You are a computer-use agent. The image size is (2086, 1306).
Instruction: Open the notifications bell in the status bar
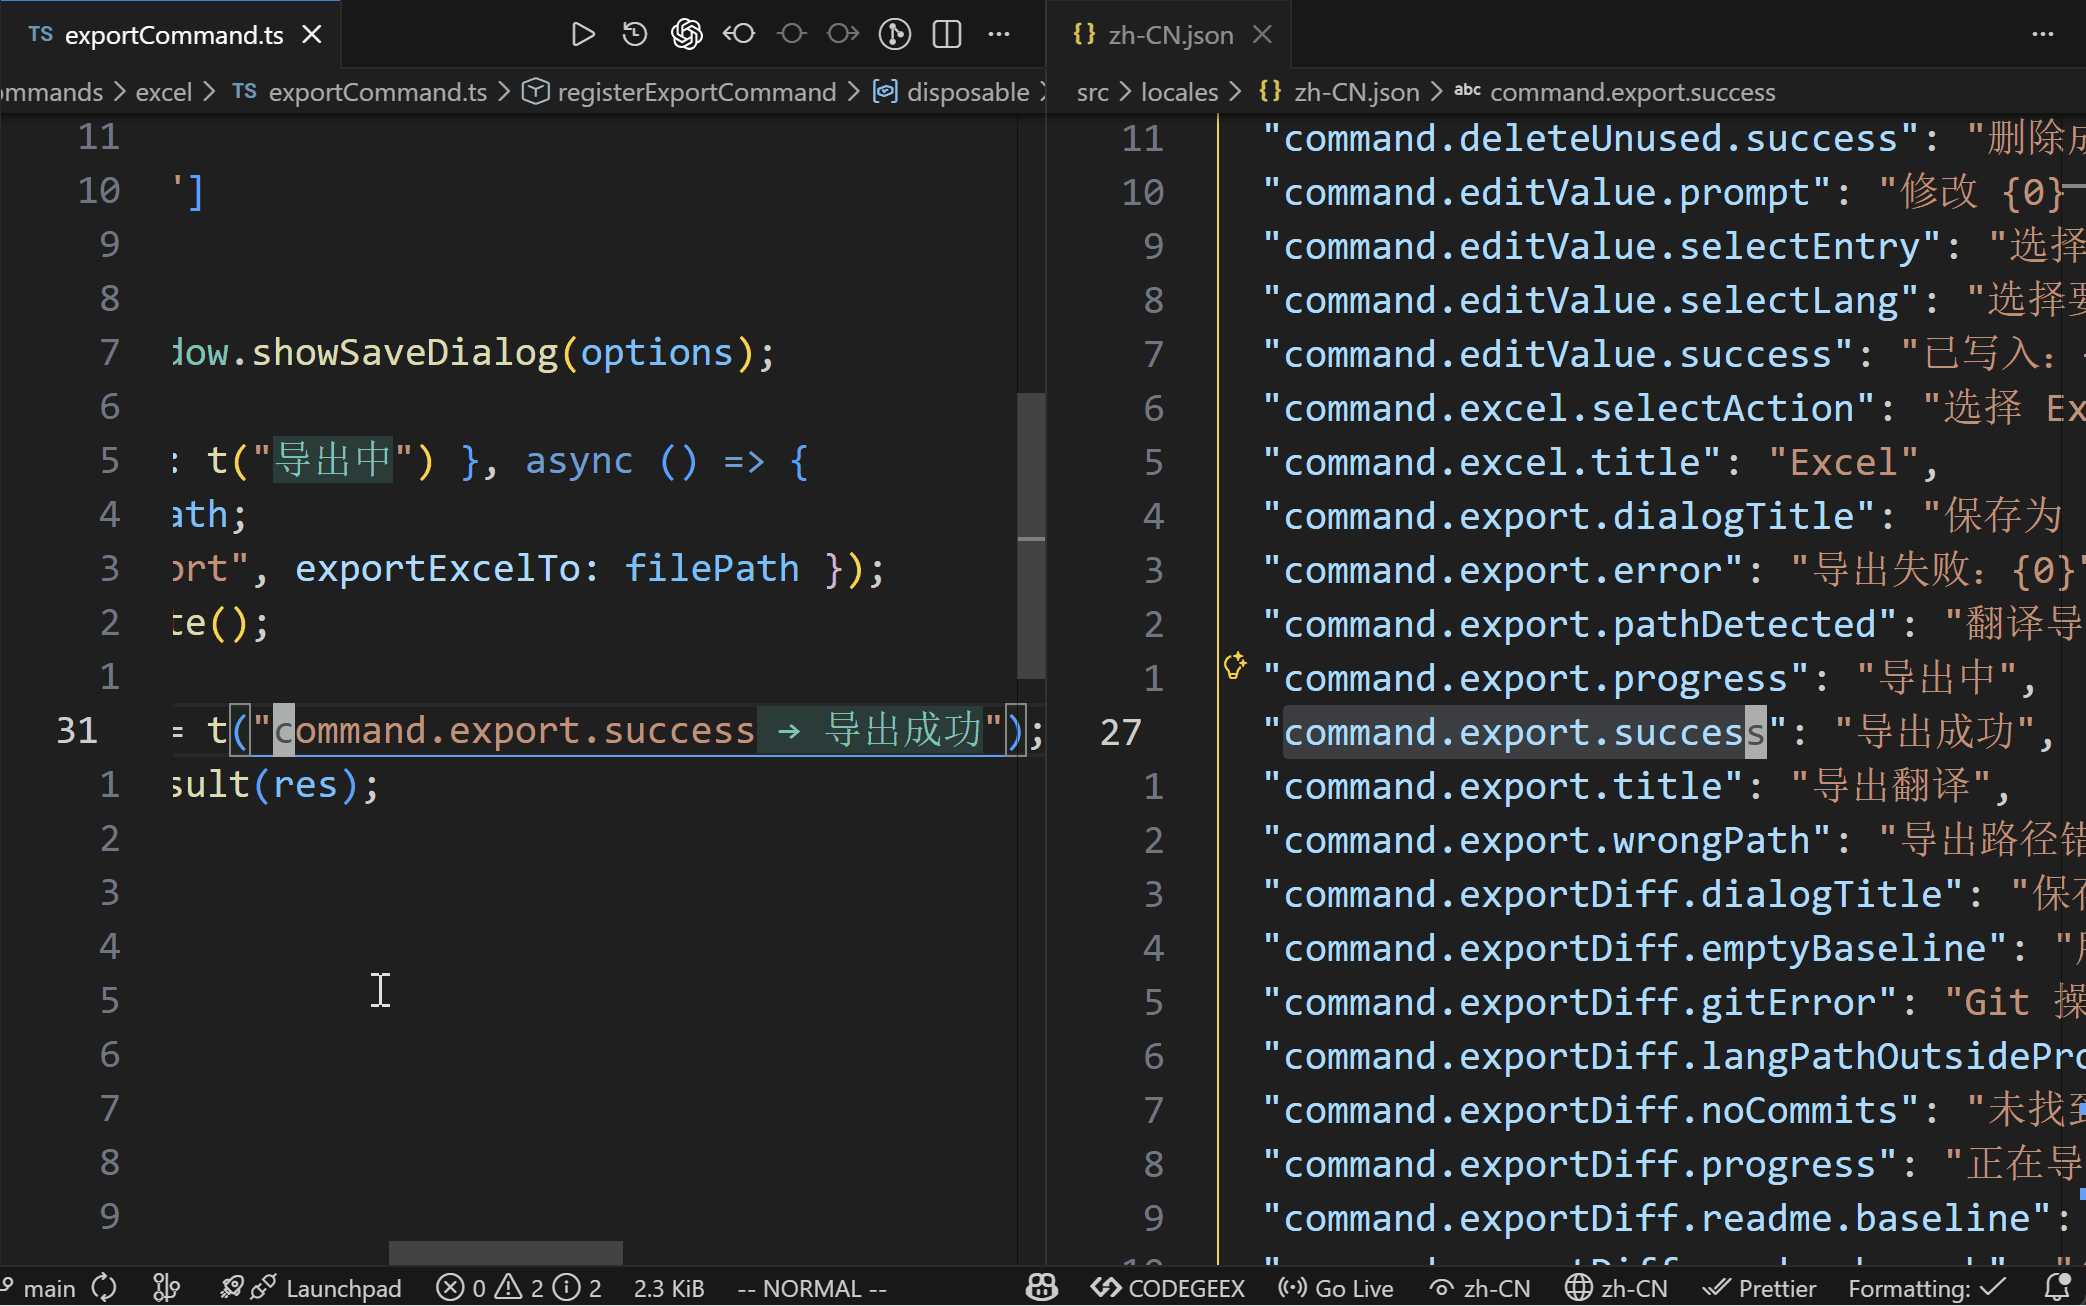click(x=2057, y=1288)
